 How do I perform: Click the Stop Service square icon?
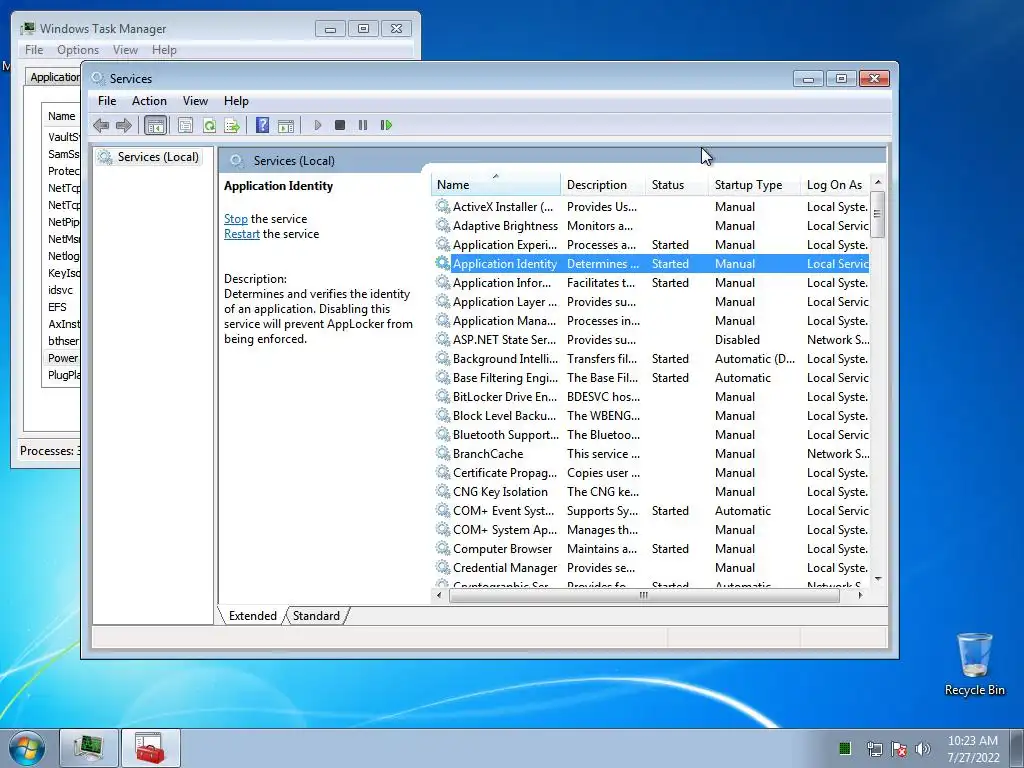340,125
